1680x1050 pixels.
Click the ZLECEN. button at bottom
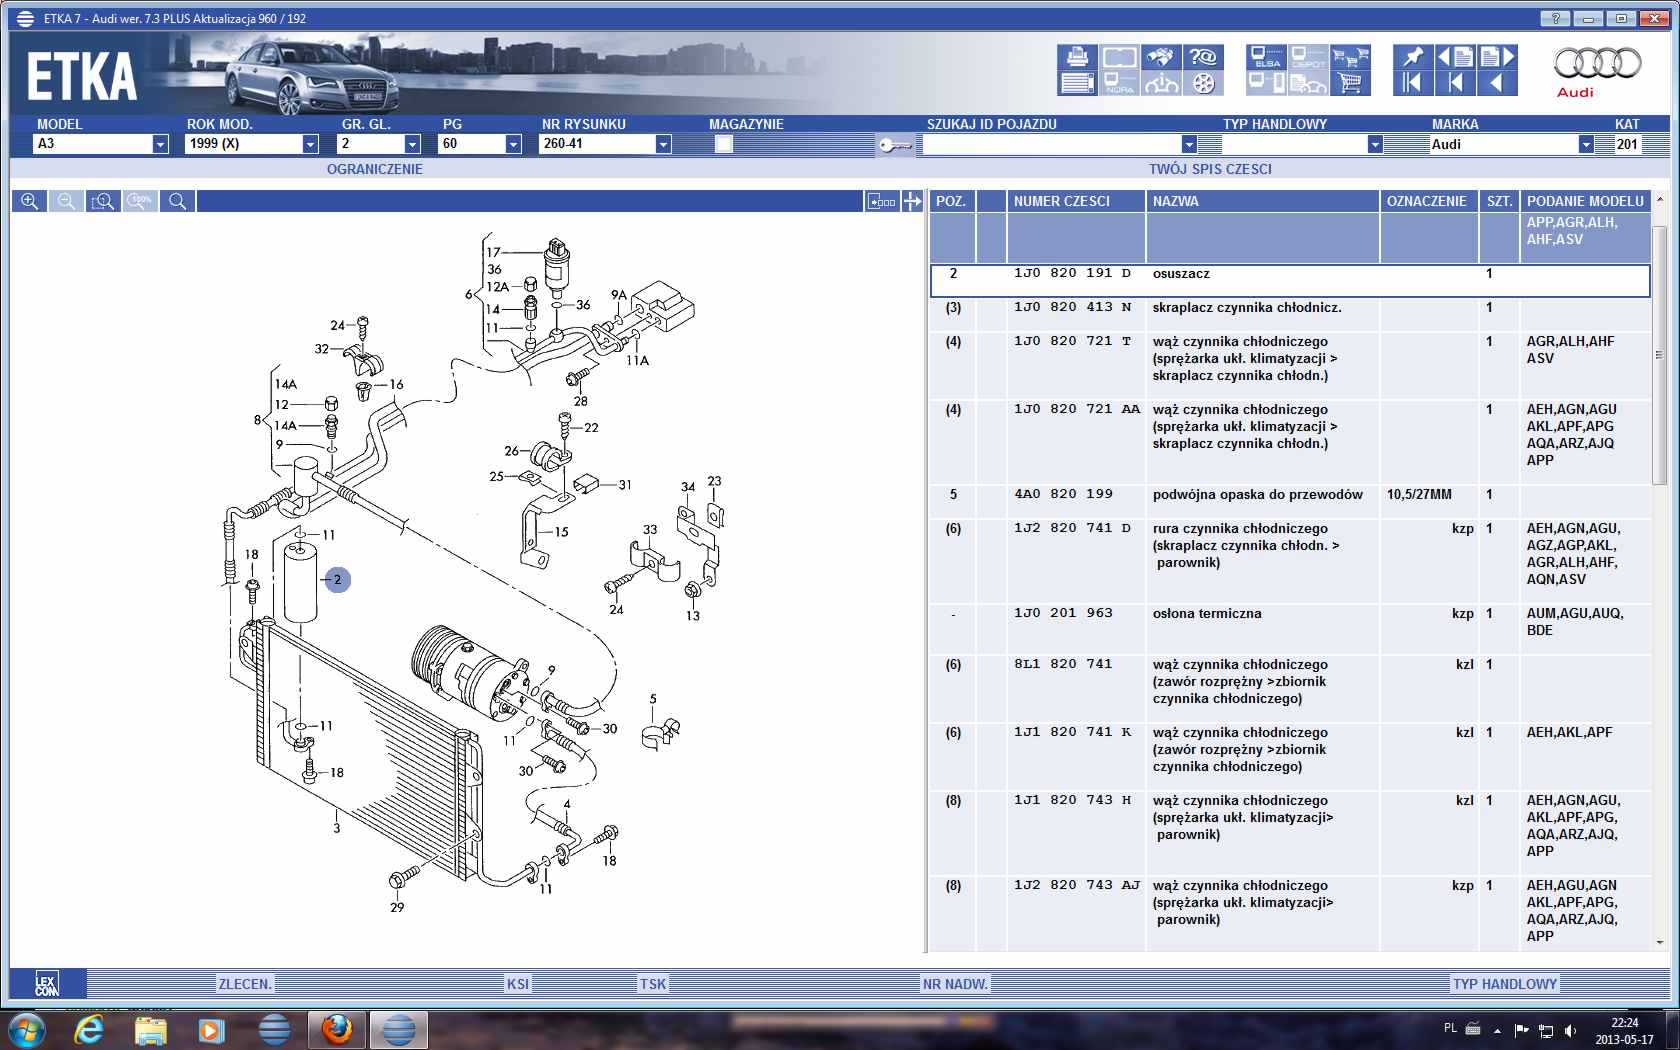[245, 984]
